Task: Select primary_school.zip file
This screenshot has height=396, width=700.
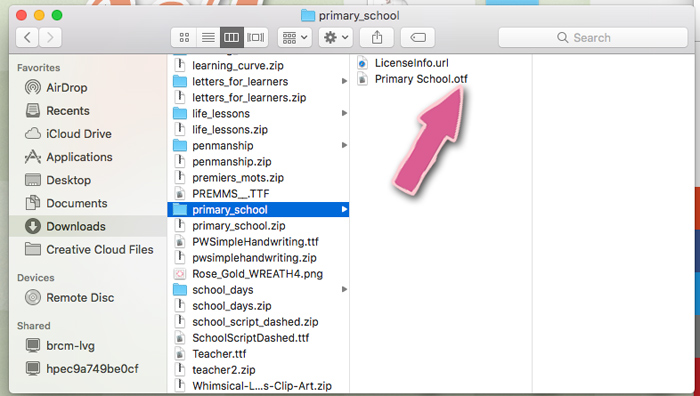Action: [x=258, y=226]
